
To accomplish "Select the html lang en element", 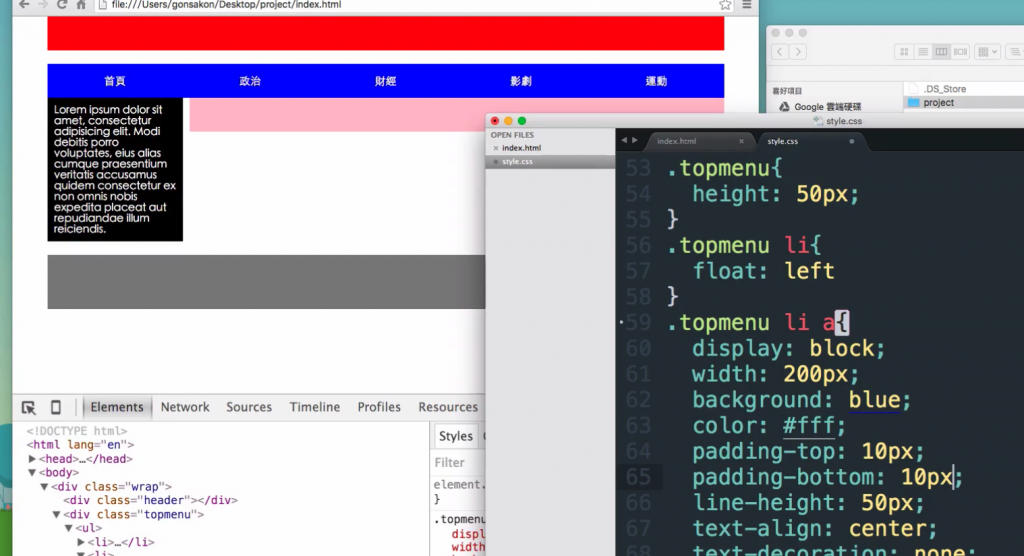I will point(80,445).
